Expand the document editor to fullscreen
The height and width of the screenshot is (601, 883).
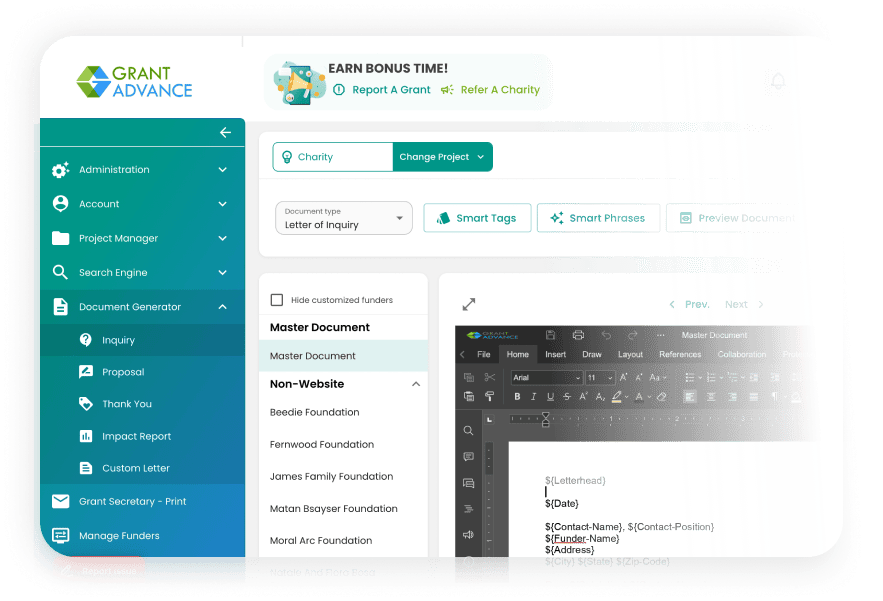[469, 304]
